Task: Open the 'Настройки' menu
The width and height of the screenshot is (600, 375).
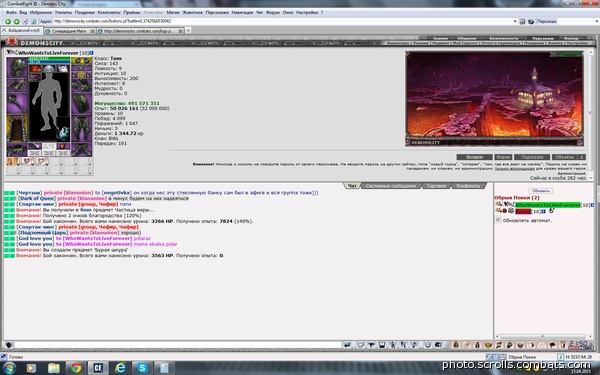Action: (x=307, y=12)
